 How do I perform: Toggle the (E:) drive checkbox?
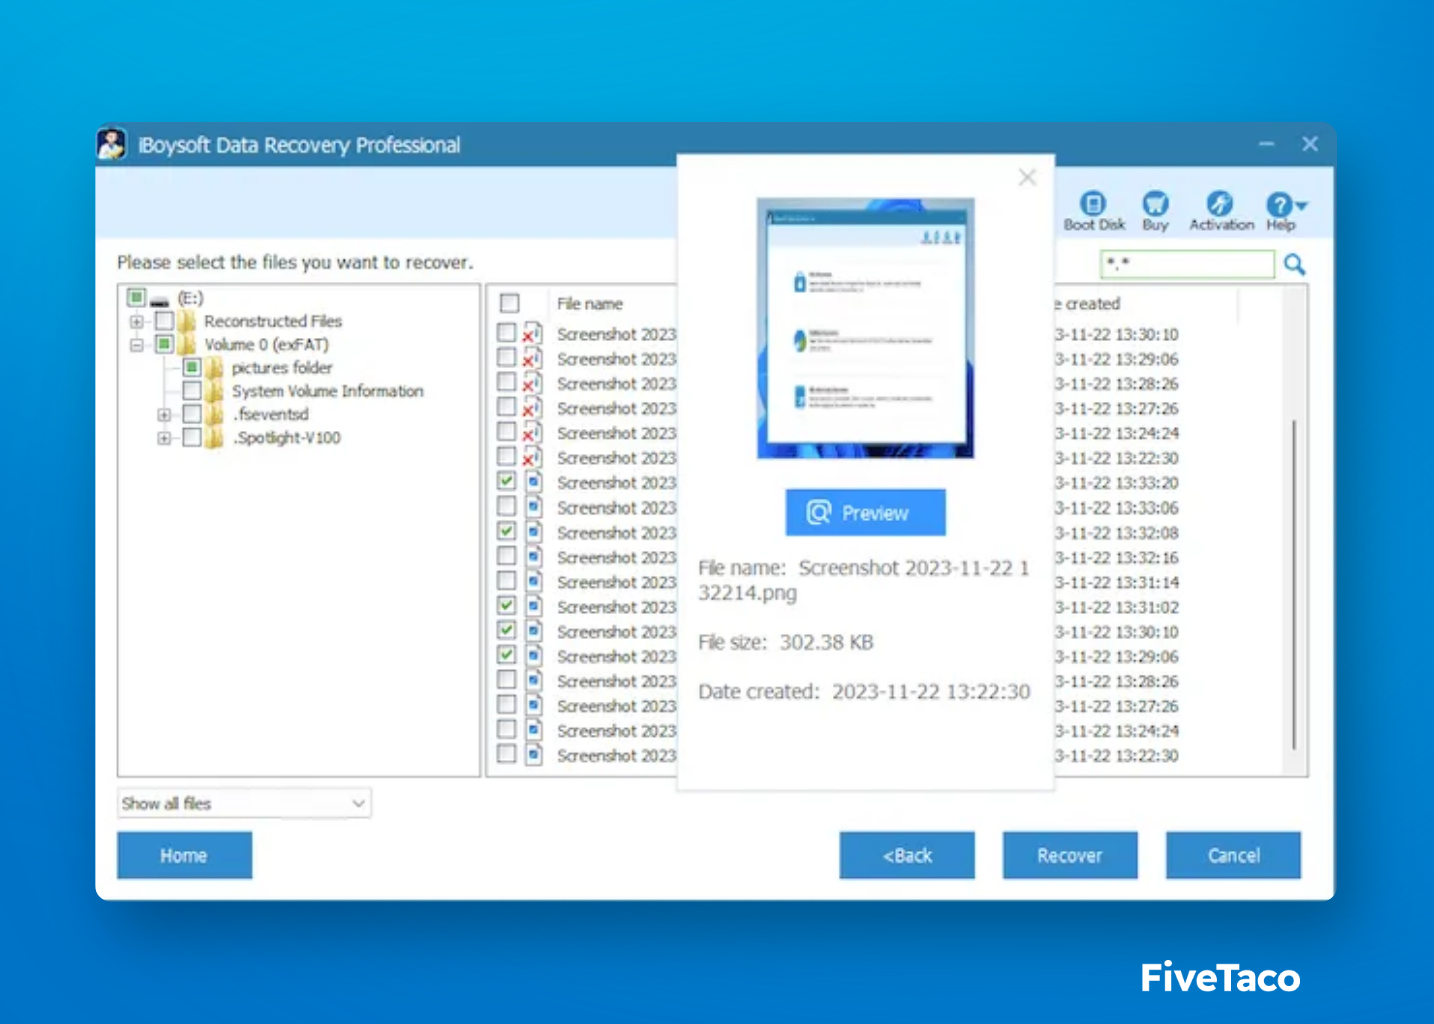coord(136,297)
